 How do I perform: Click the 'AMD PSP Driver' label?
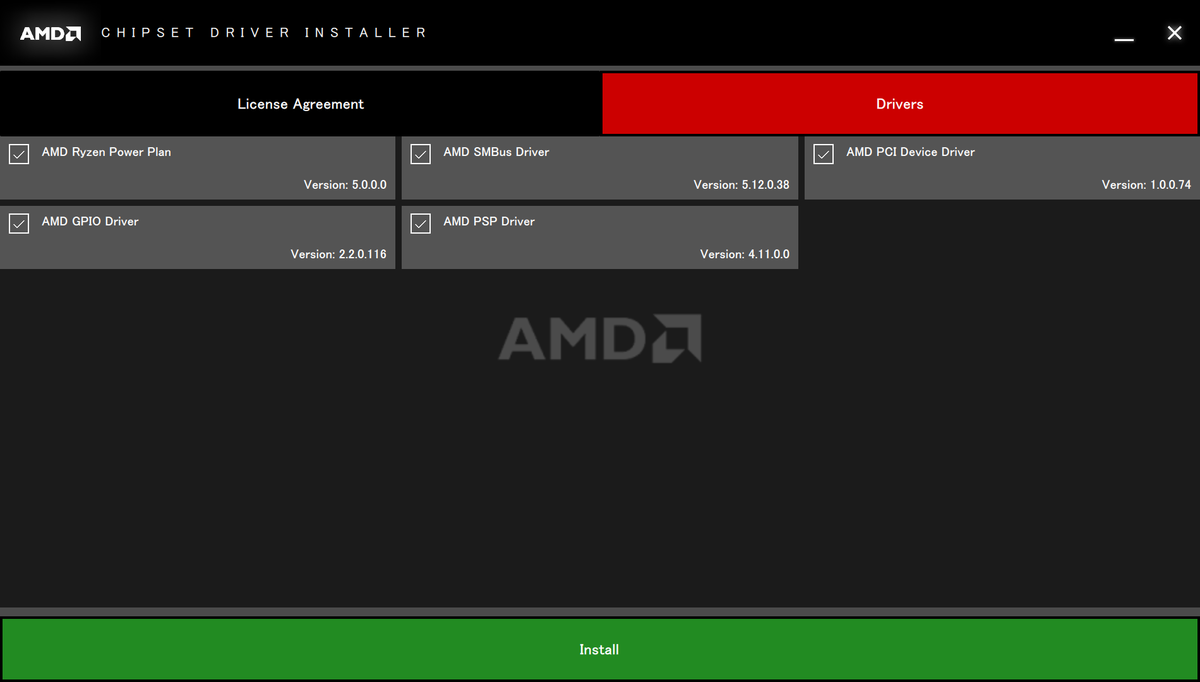tap(489, 221)
